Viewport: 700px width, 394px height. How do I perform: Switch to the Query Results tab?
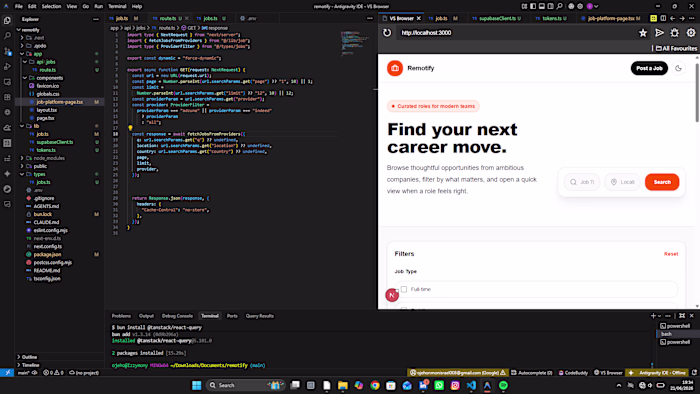click(x=259, y=316)
